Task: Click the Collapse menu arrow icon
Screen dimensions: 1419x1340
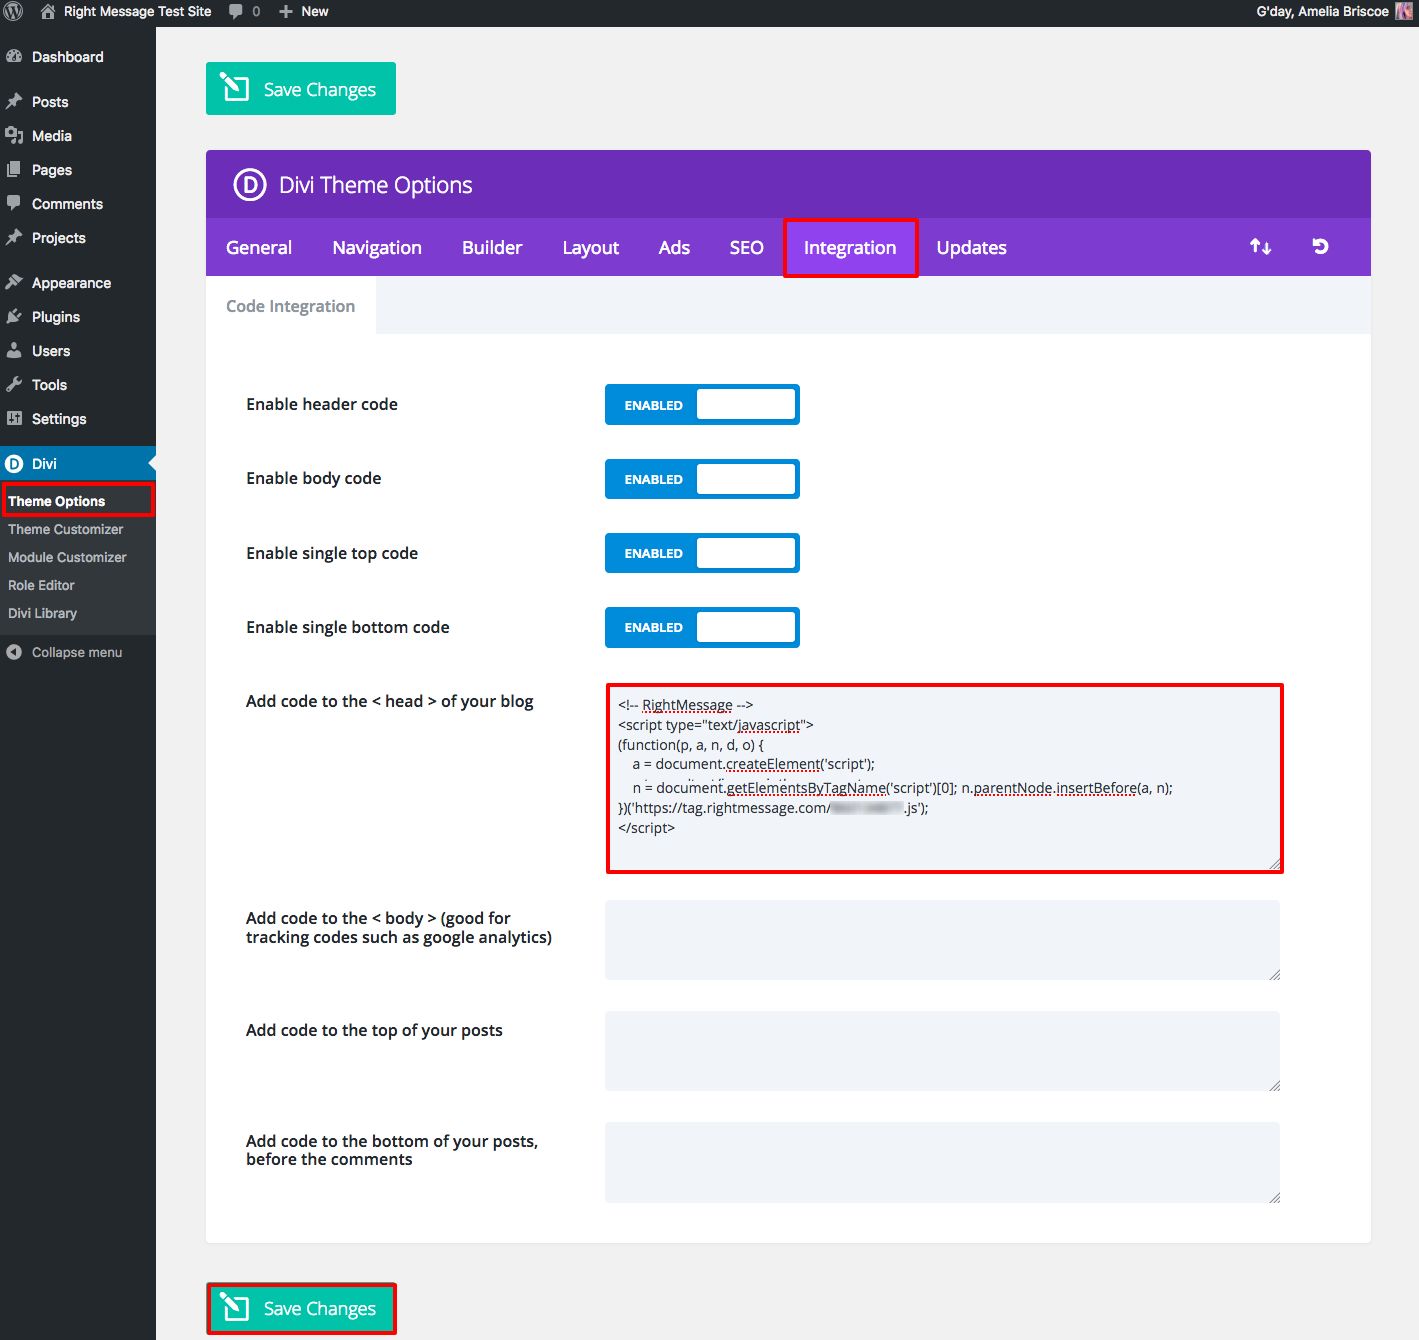Action: click(14, 652)
